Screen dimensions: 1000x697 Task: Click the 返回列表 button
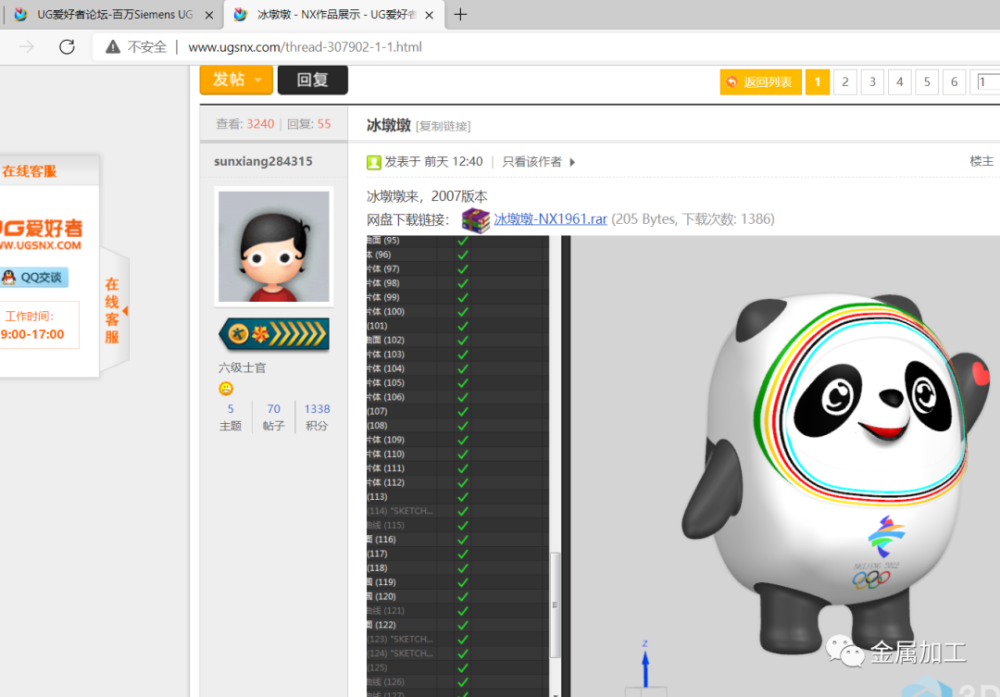coord(760,82)
